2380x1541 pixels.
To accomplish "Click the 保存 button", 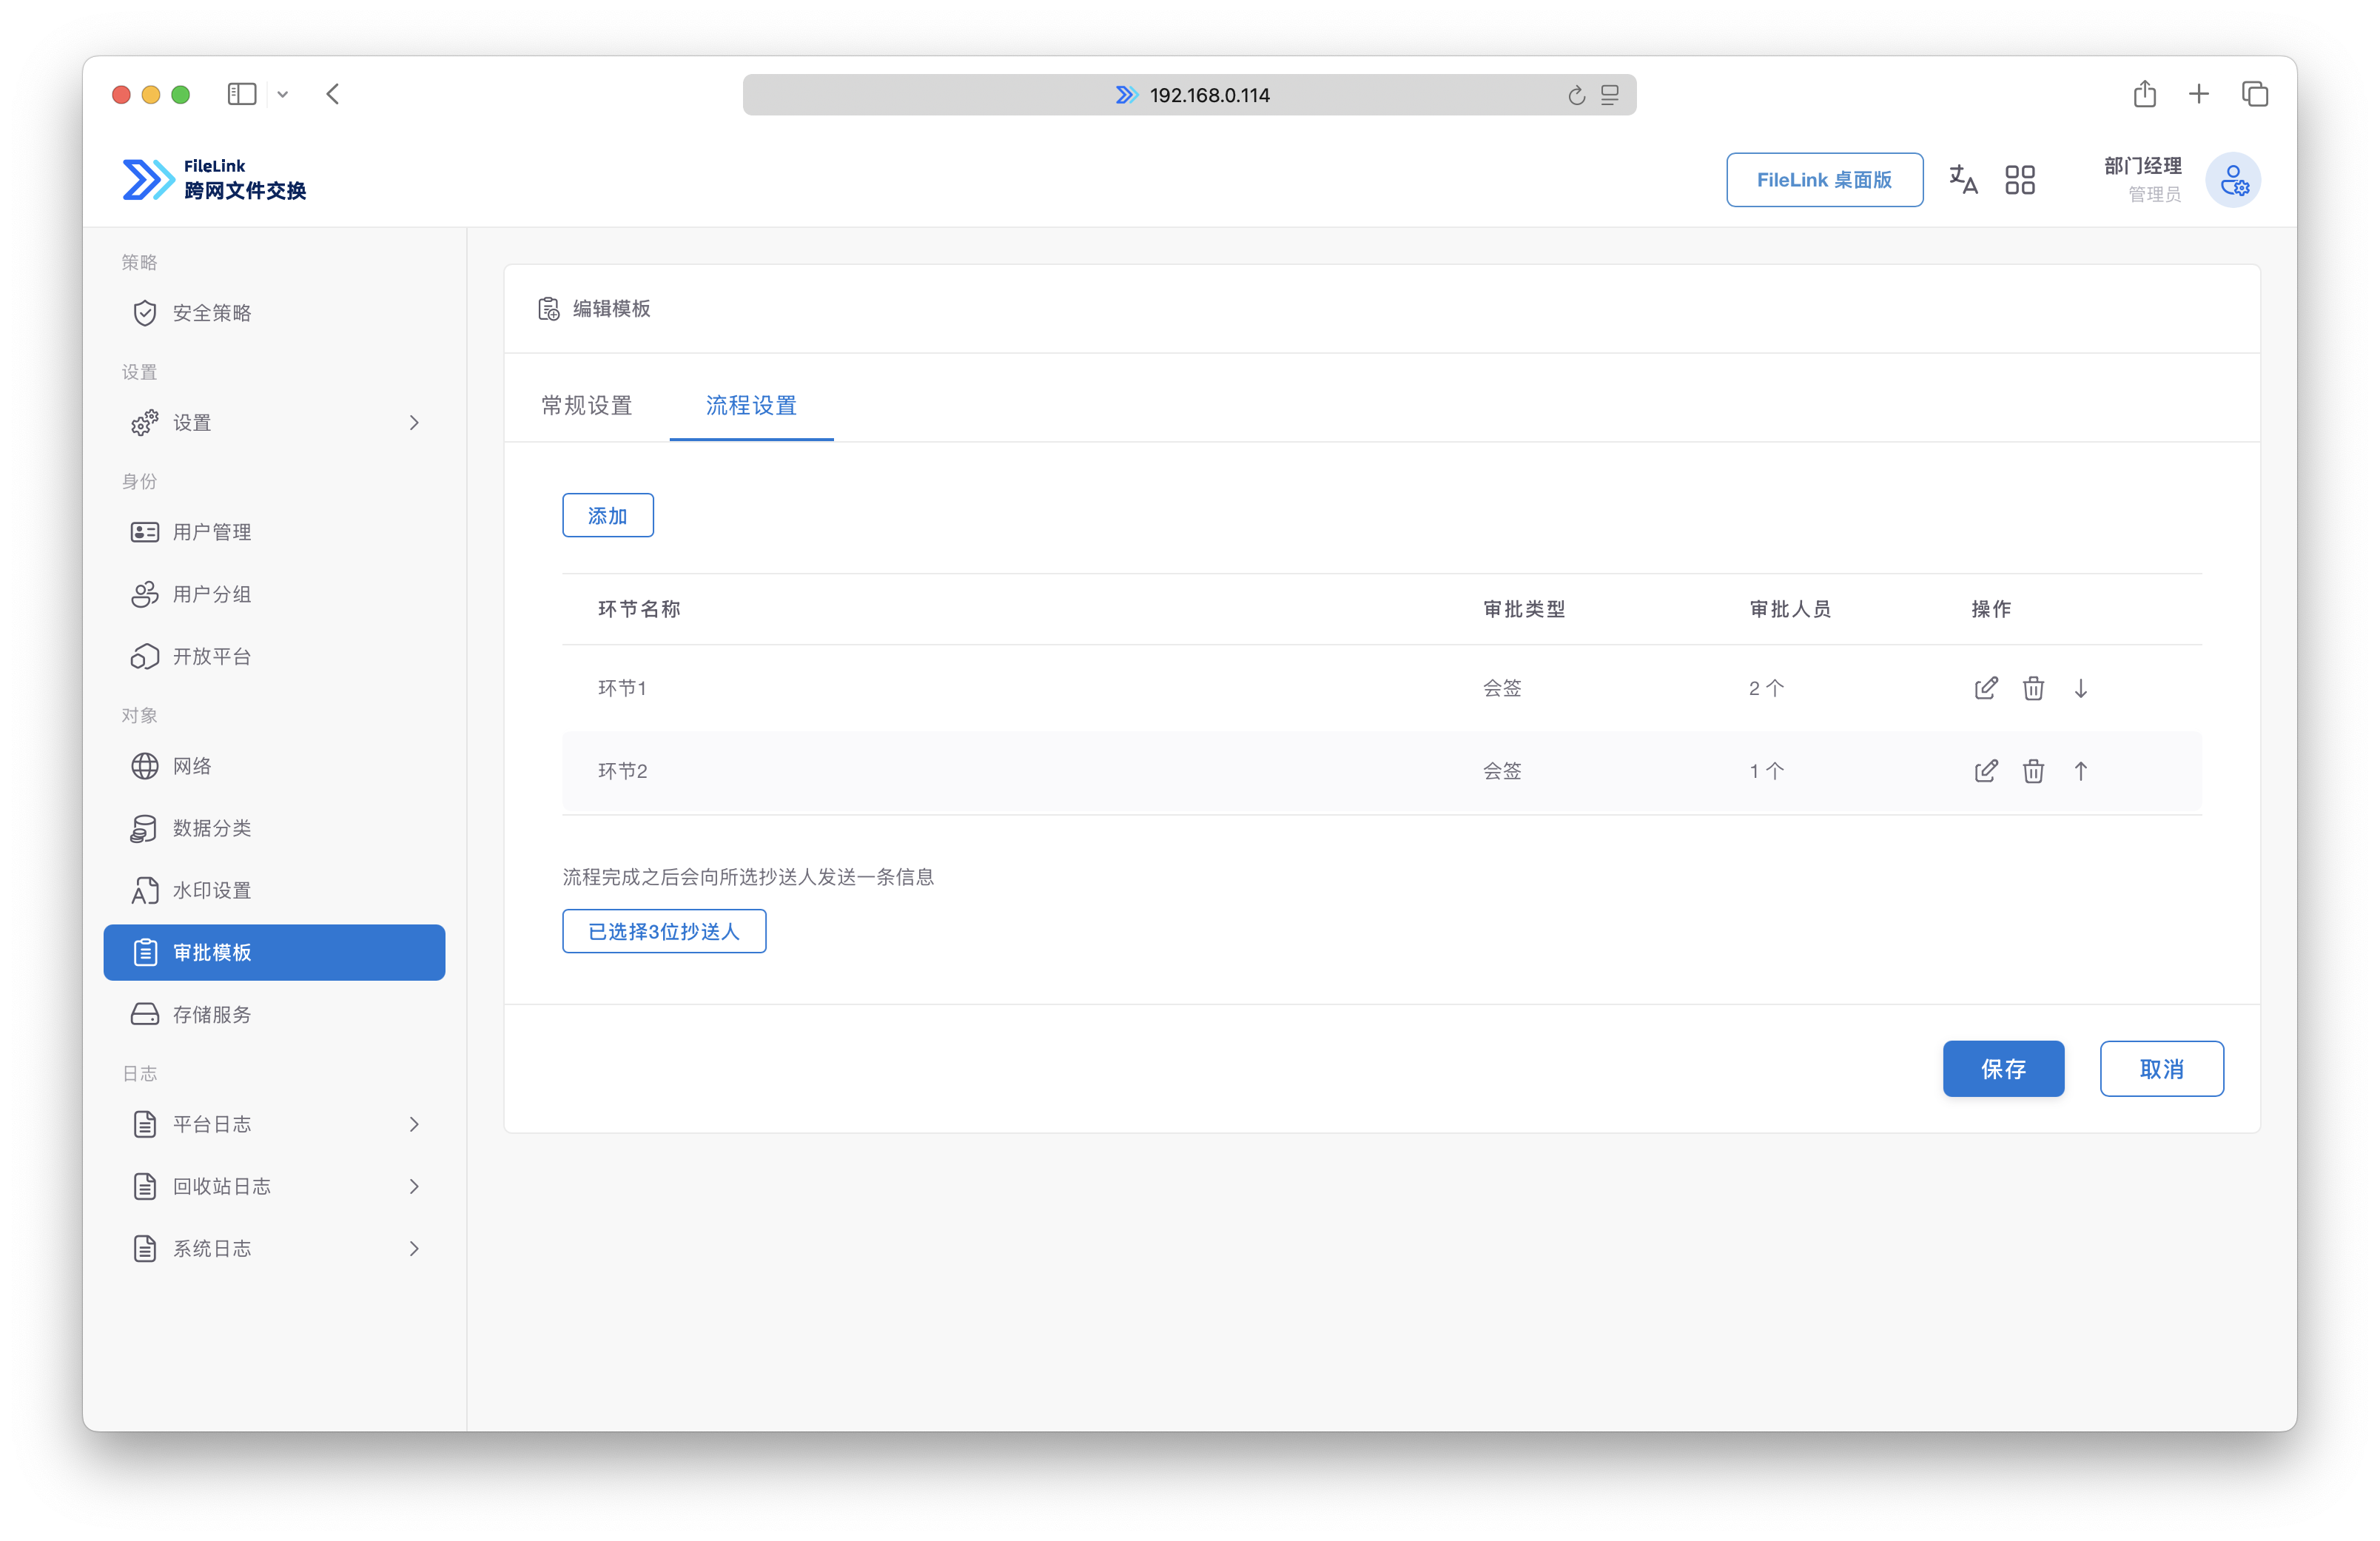I will point(2003,1068).
